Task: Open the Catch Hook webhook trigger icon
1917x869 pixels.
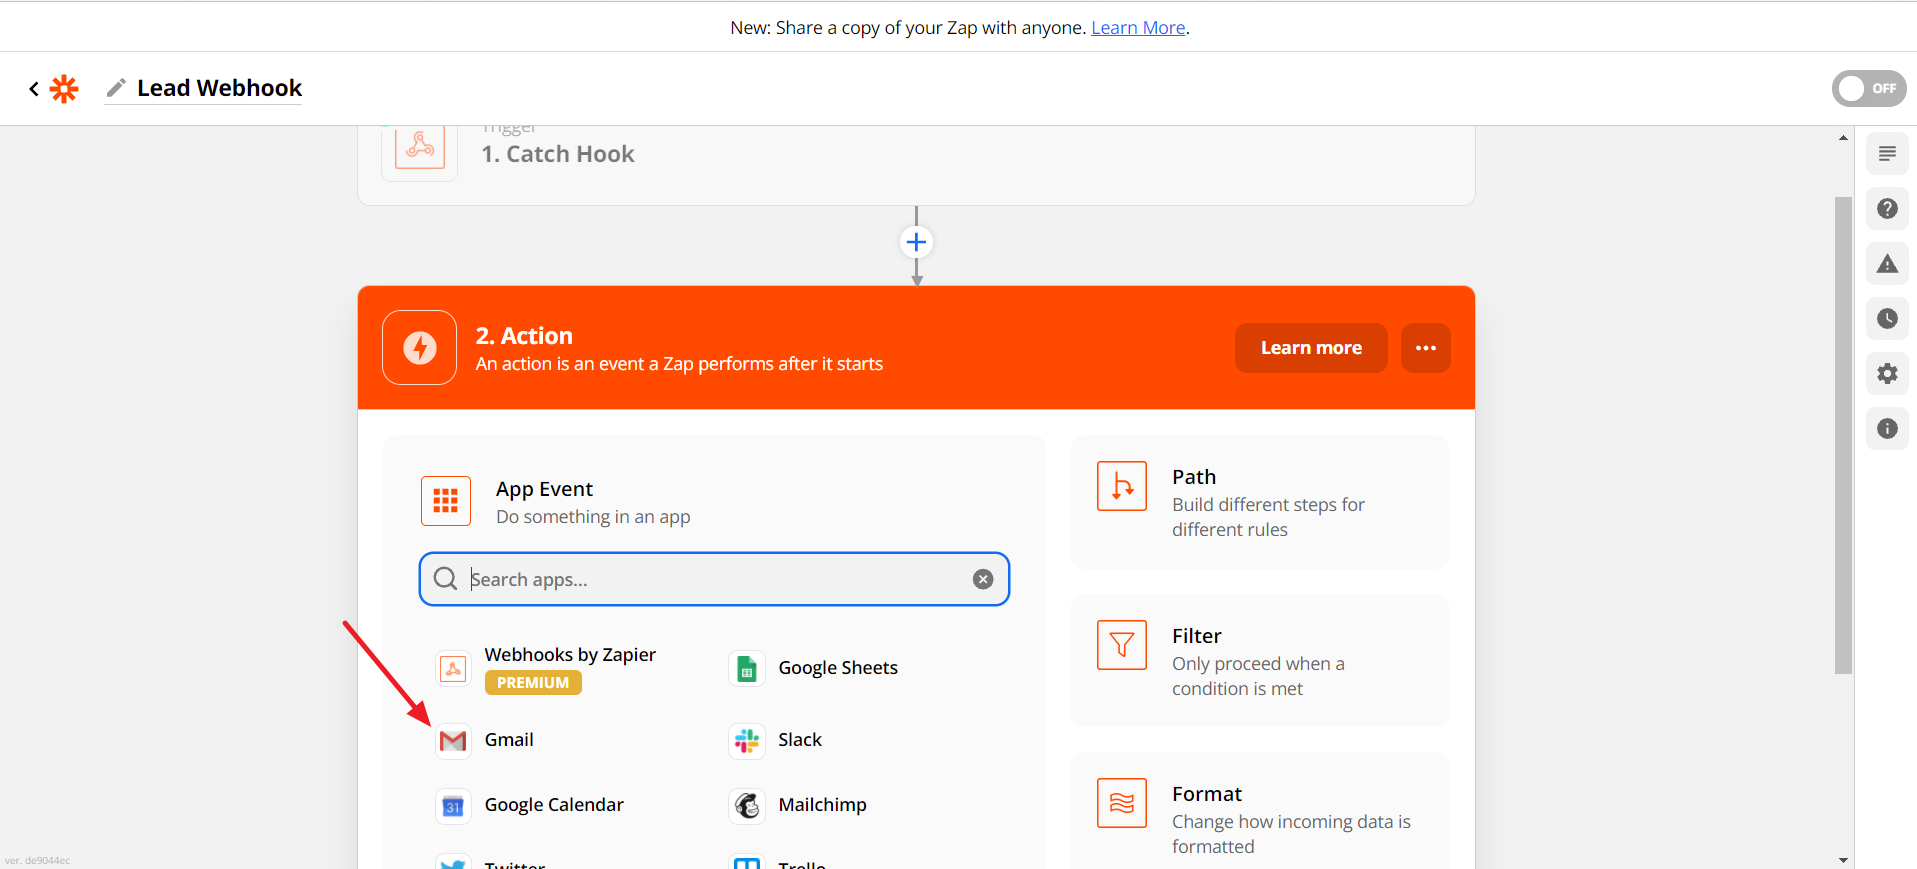Action: click(420, 147)
